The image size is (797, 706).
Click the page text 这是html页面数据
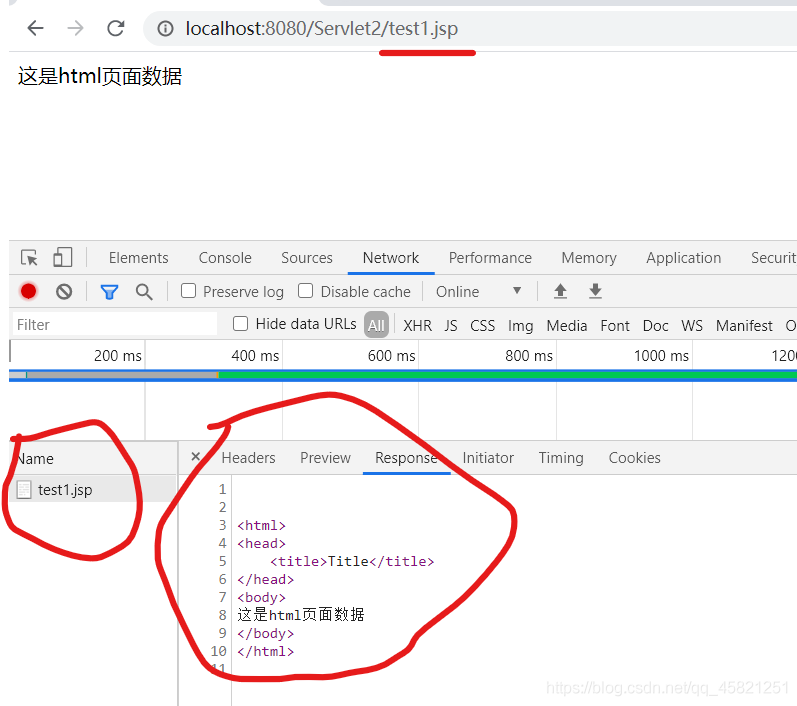tap(100, 76)
